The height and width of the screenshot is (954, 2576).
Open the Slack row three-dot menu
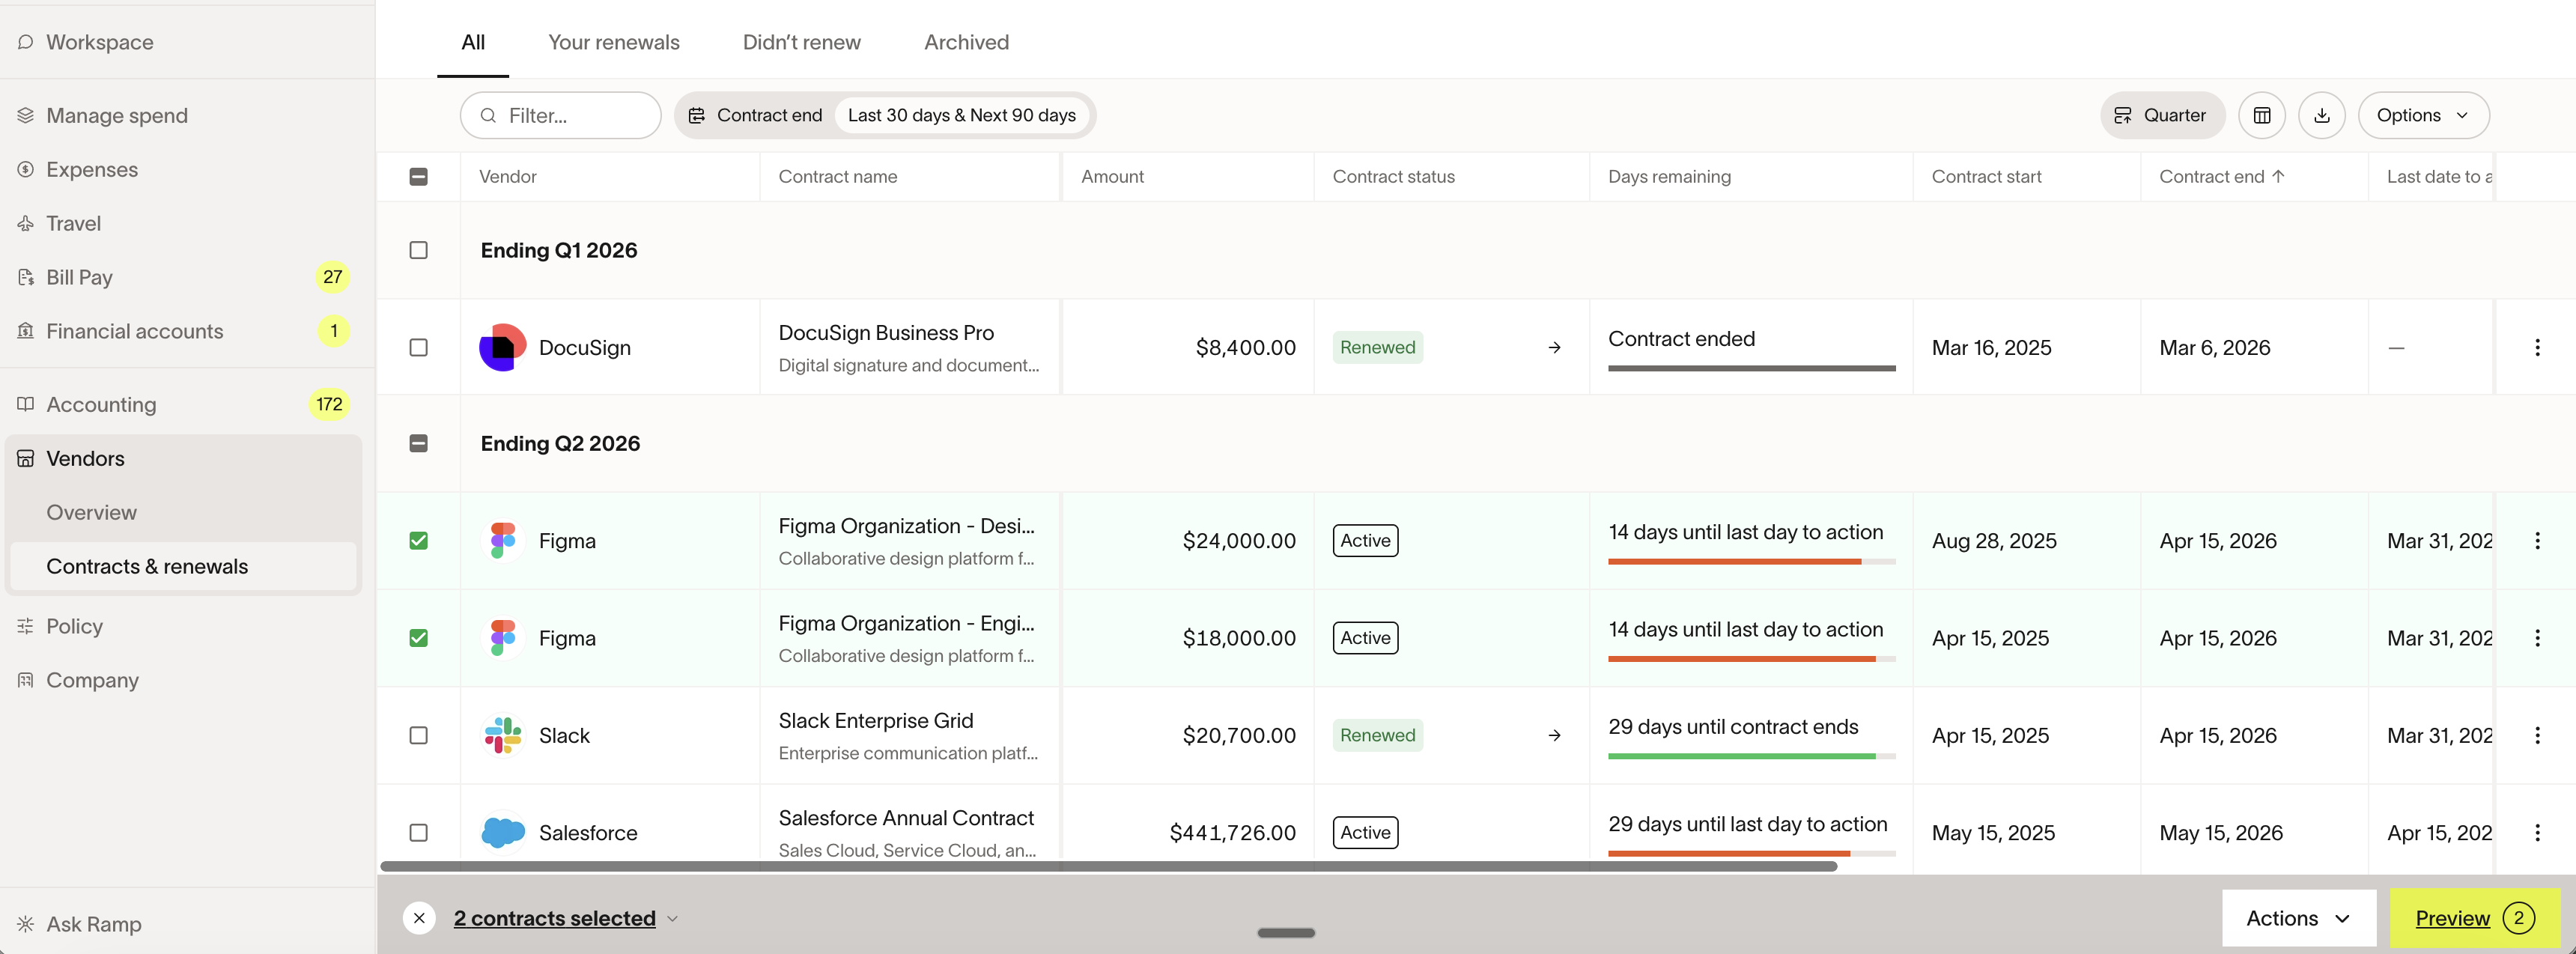(2537, 735)
